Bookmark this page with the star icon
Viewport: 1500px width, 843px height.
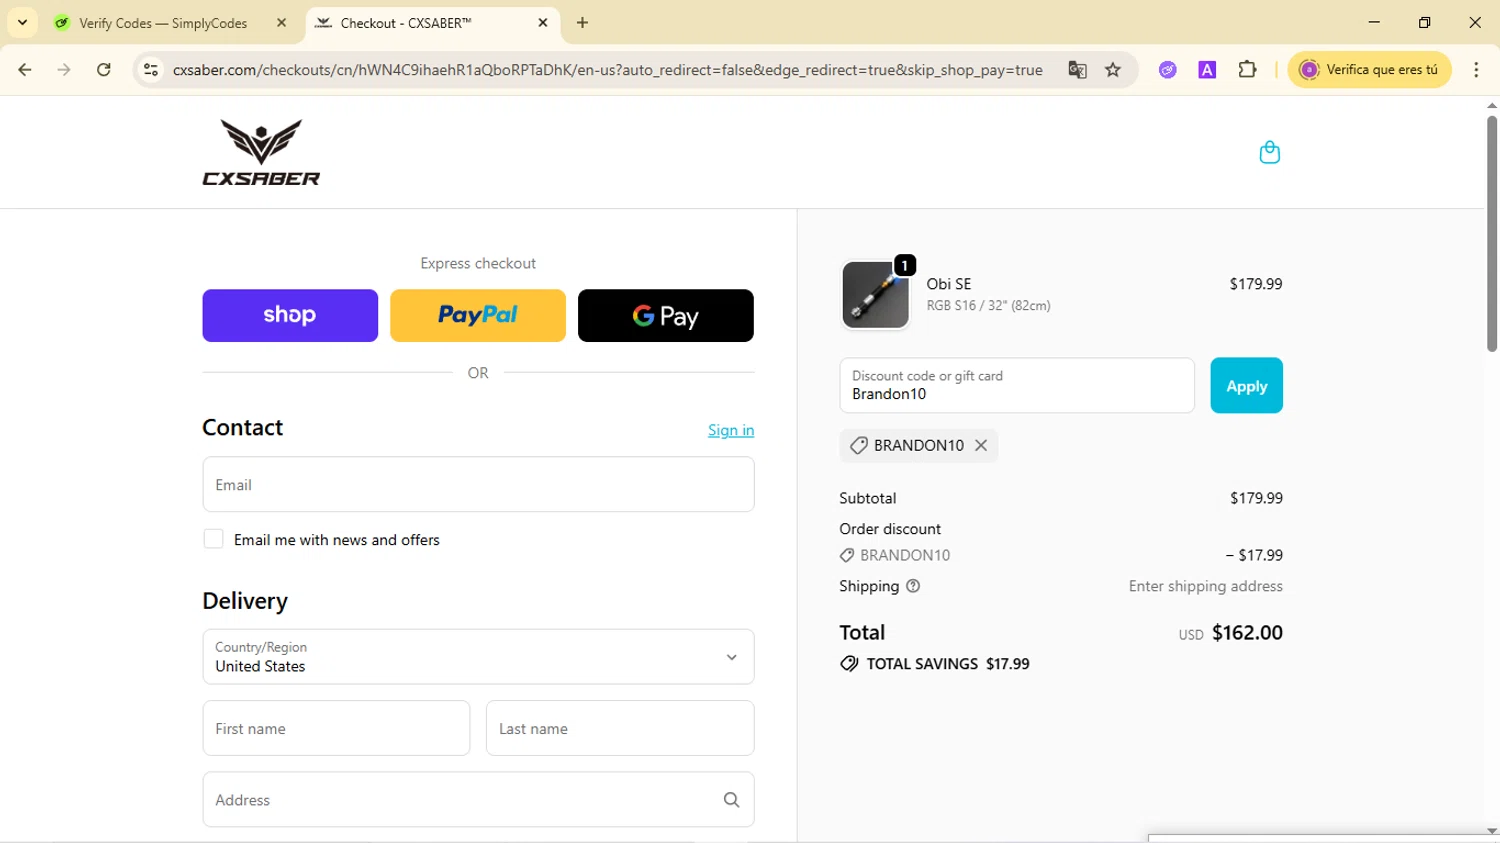1113,70
